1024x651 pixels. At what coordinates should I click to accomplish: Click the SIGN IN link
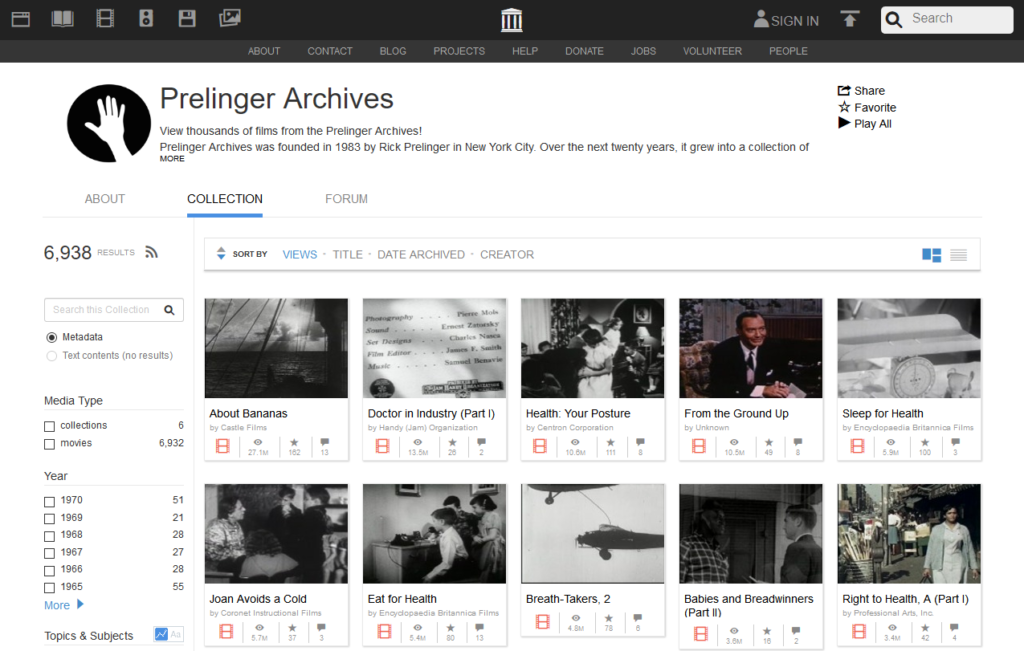(786, 20)
